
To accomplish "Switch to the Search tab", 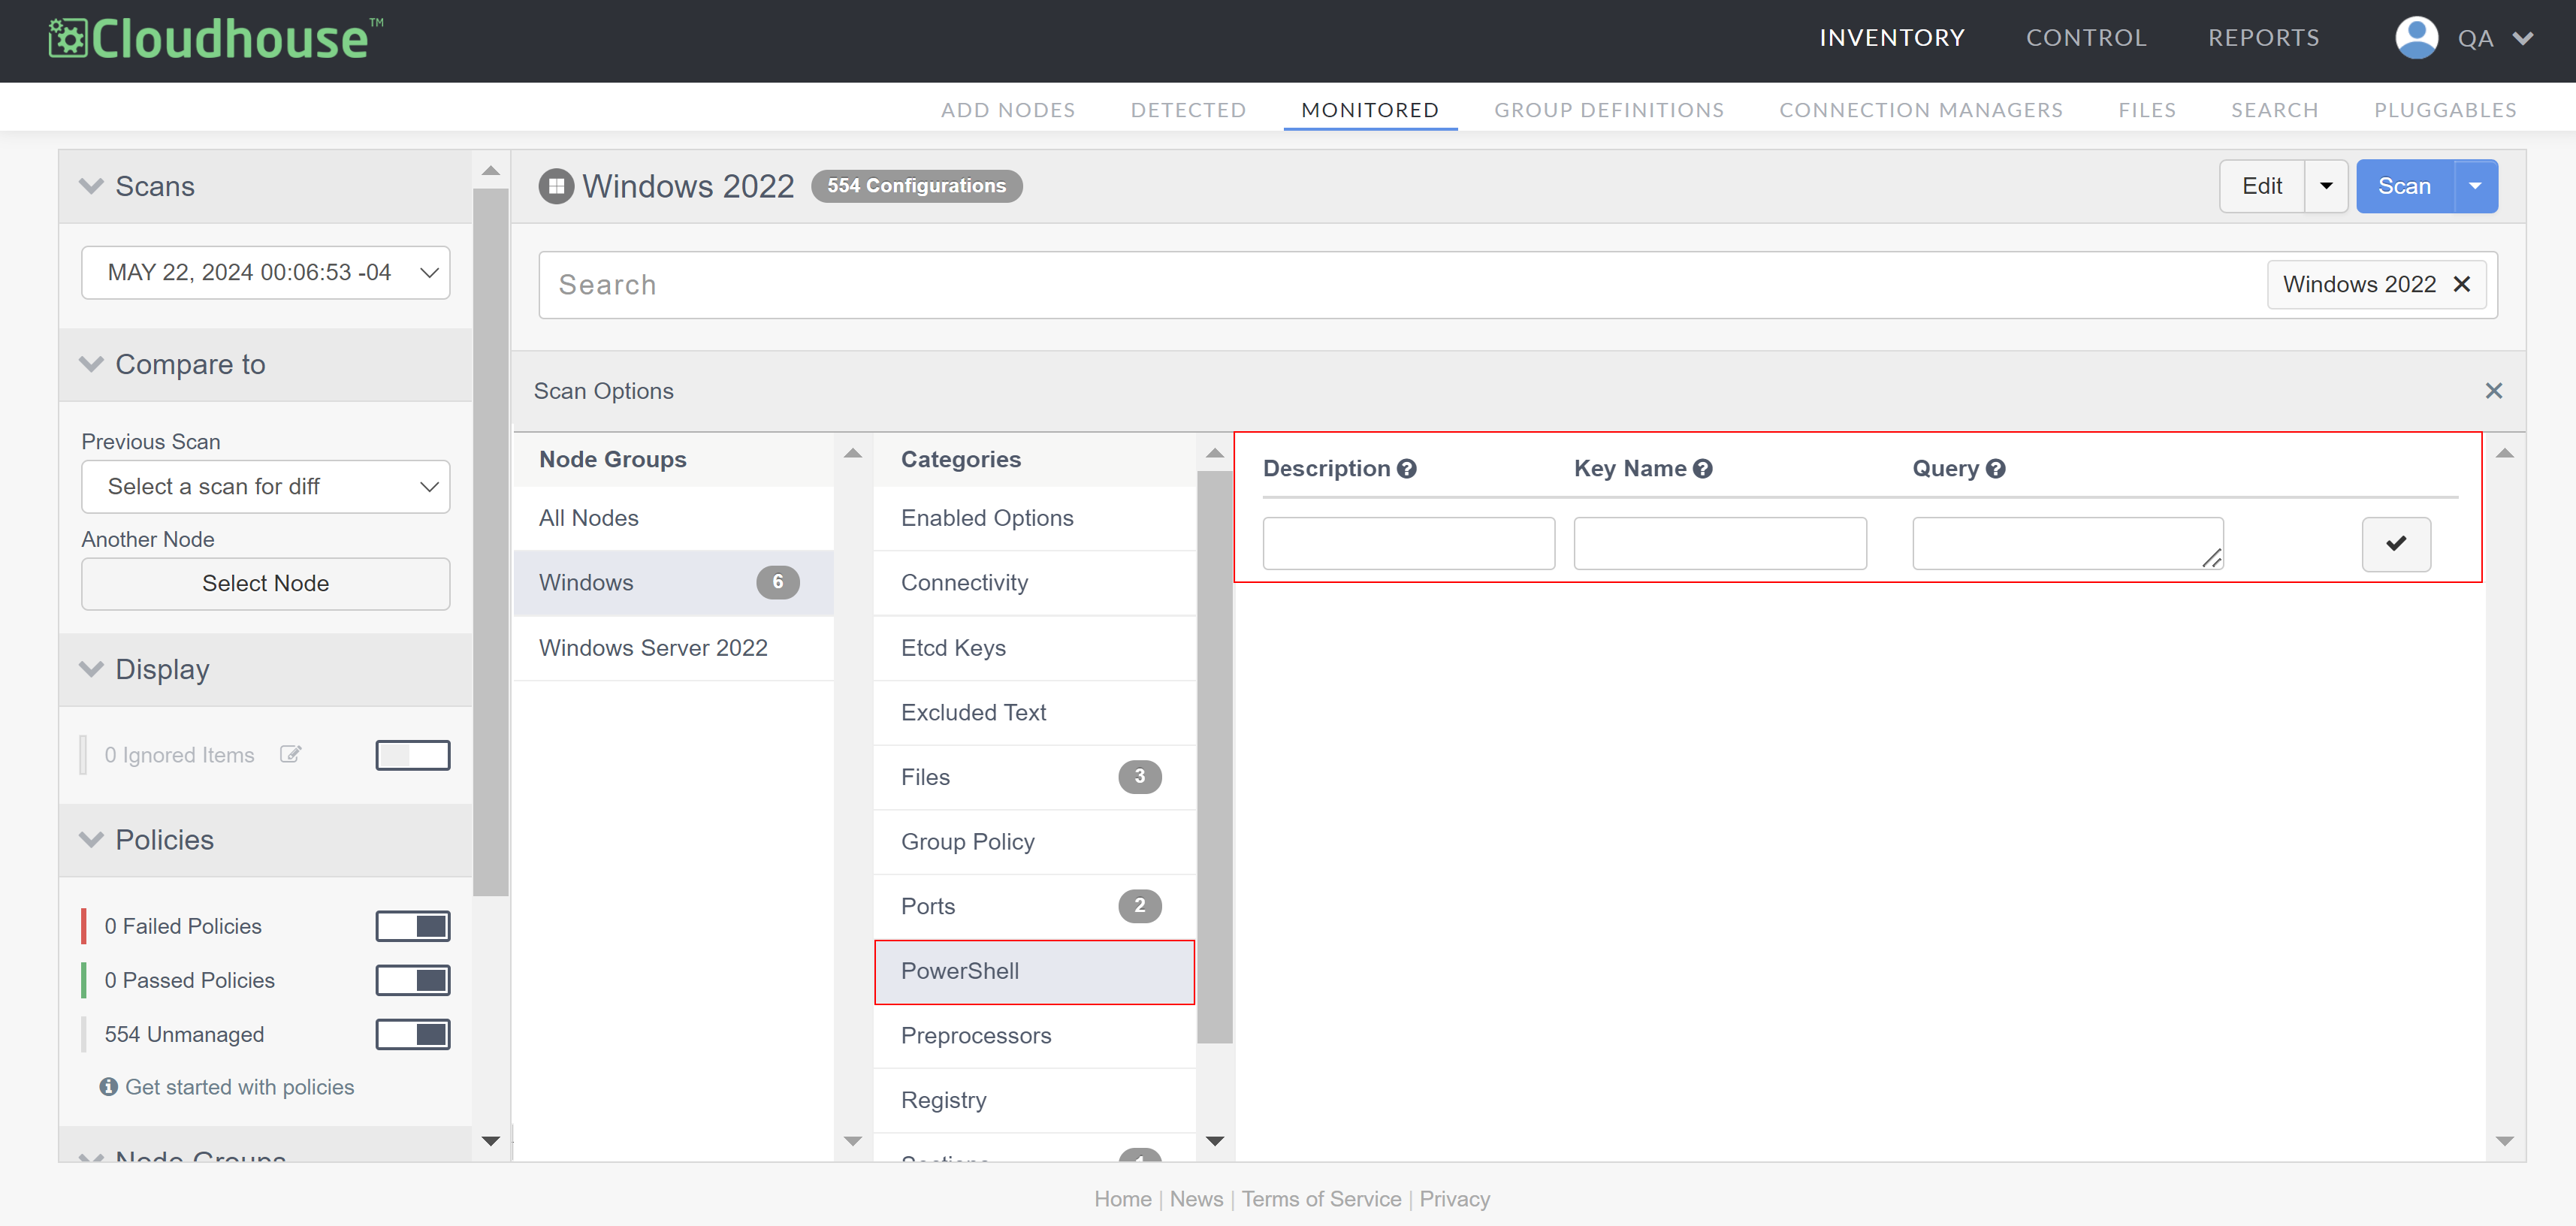I will (2274, 110).
